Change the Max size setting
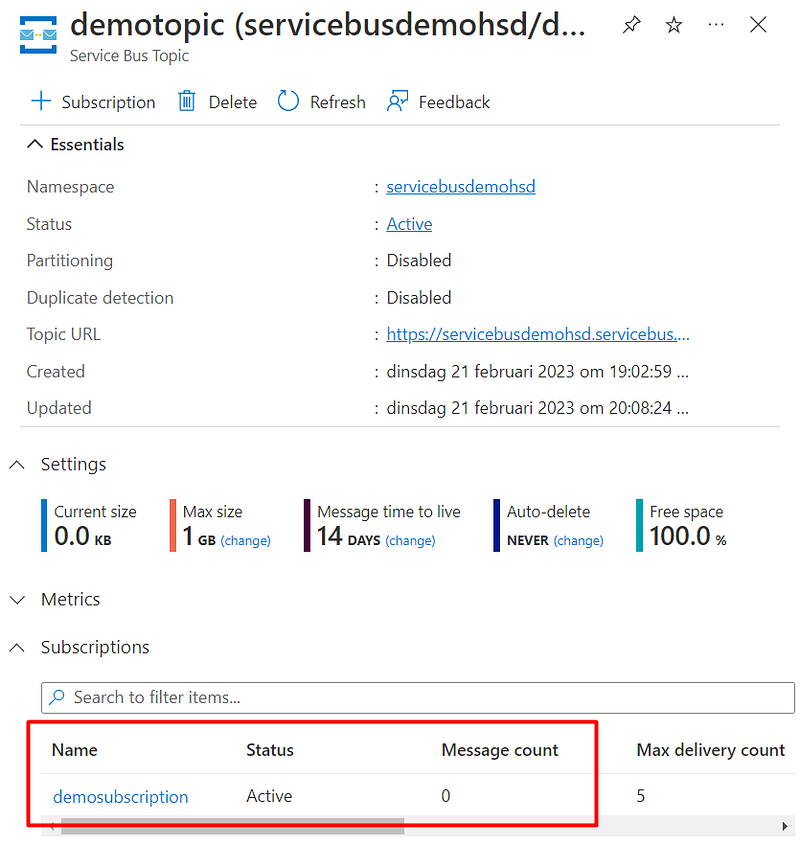This screenshot has height=843, width=800. click(245, 540)
